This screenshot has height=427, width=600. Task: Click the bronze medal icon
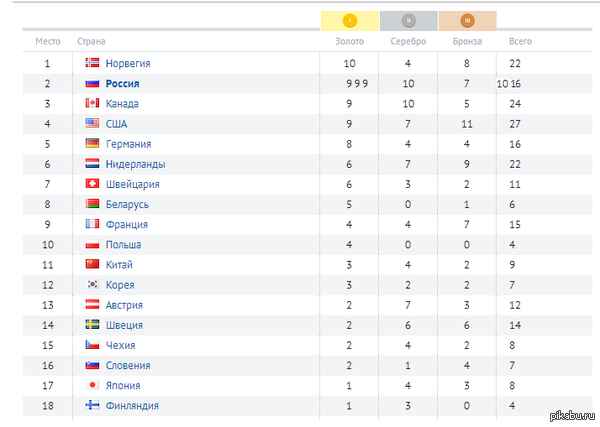pyautogui.click(x=467, y=20)
